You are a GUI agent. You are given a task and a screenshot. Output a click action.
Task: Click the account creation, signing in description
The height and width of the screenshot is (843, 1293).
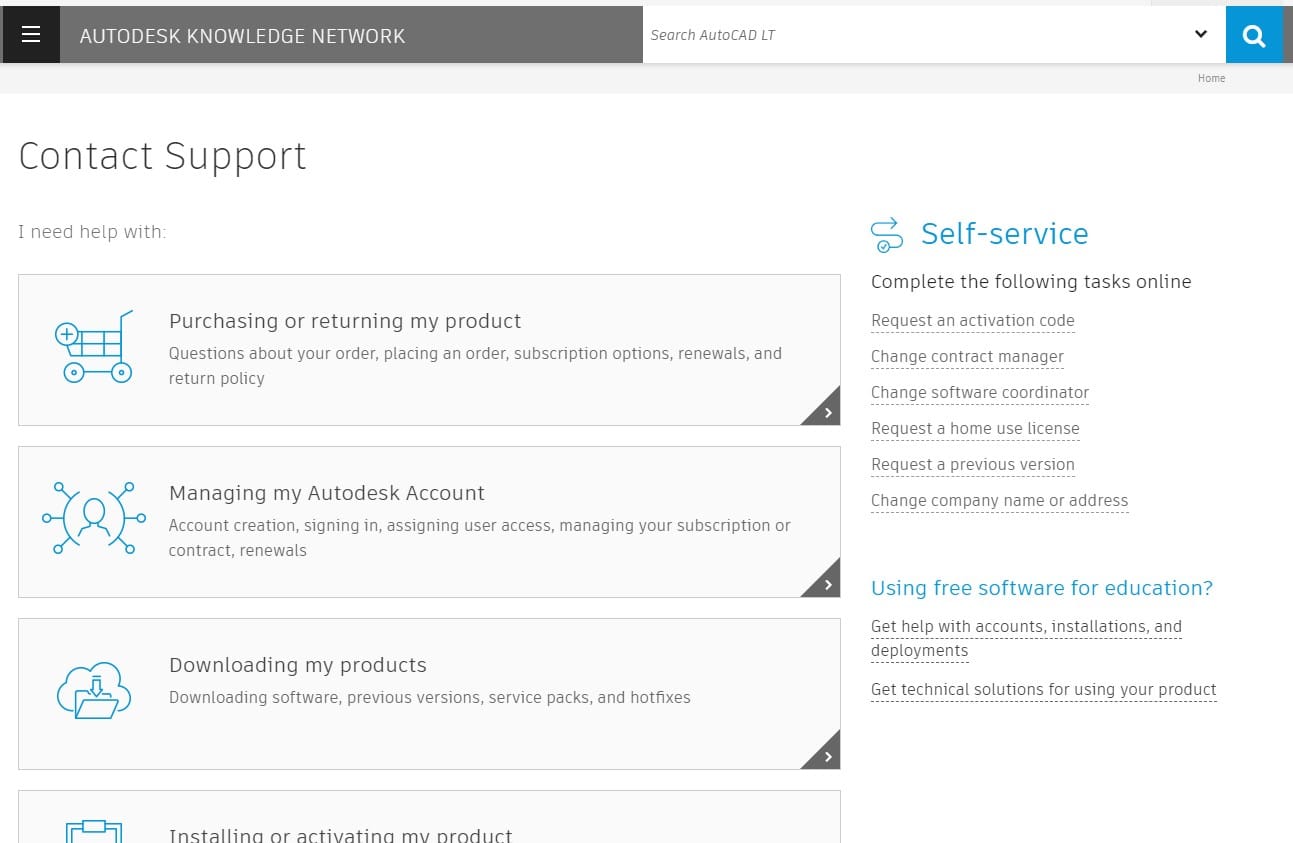[480, 538]
